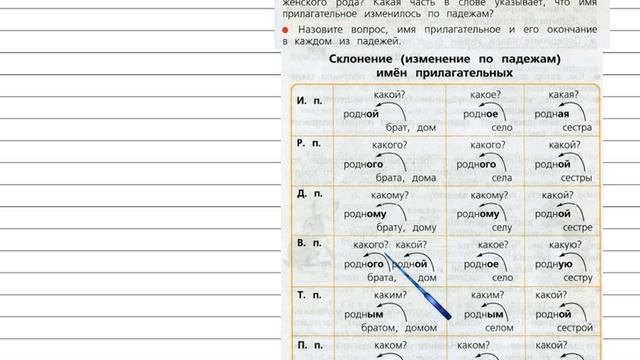Click 'брат, дом' in the И. п. row
Screen dimensions: 640x360
click(x=411, y=128)
